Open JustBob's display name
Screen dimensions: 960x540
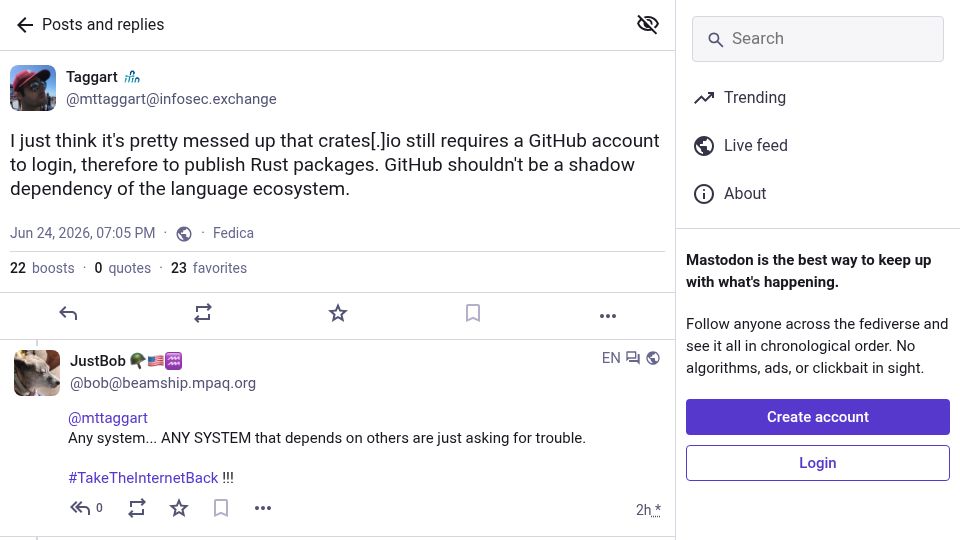126,361
